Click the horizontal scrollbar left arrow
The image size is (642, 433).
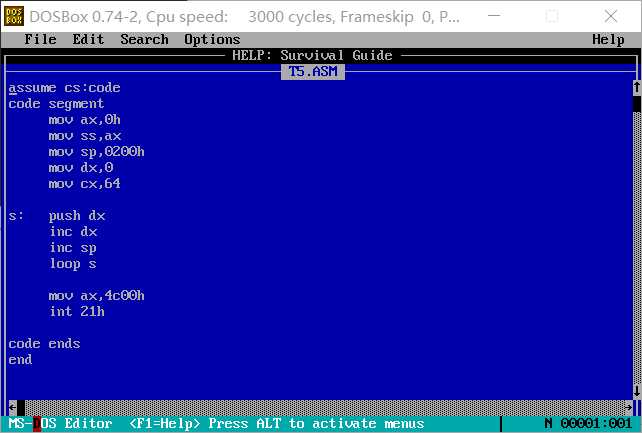12,407
